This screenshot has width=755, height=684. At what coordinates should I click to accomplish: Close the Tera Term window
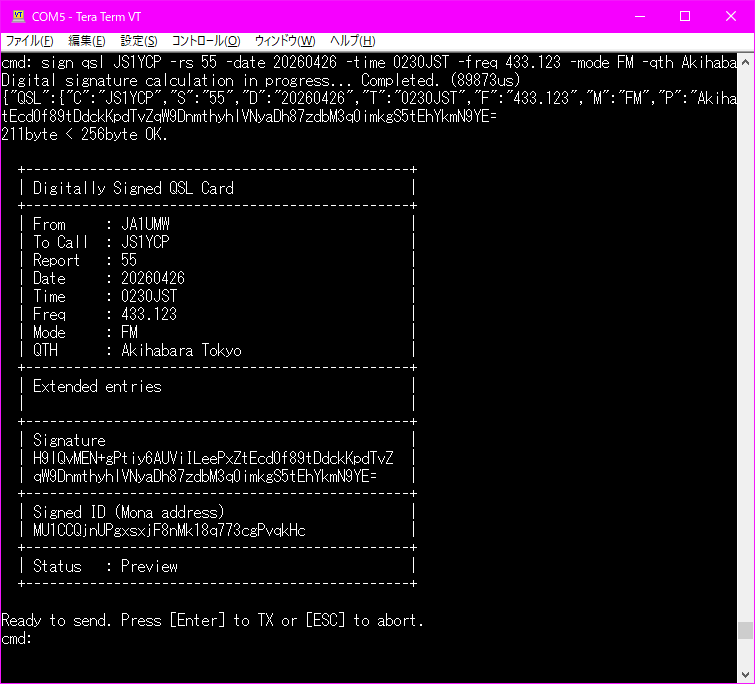(730, 16)
